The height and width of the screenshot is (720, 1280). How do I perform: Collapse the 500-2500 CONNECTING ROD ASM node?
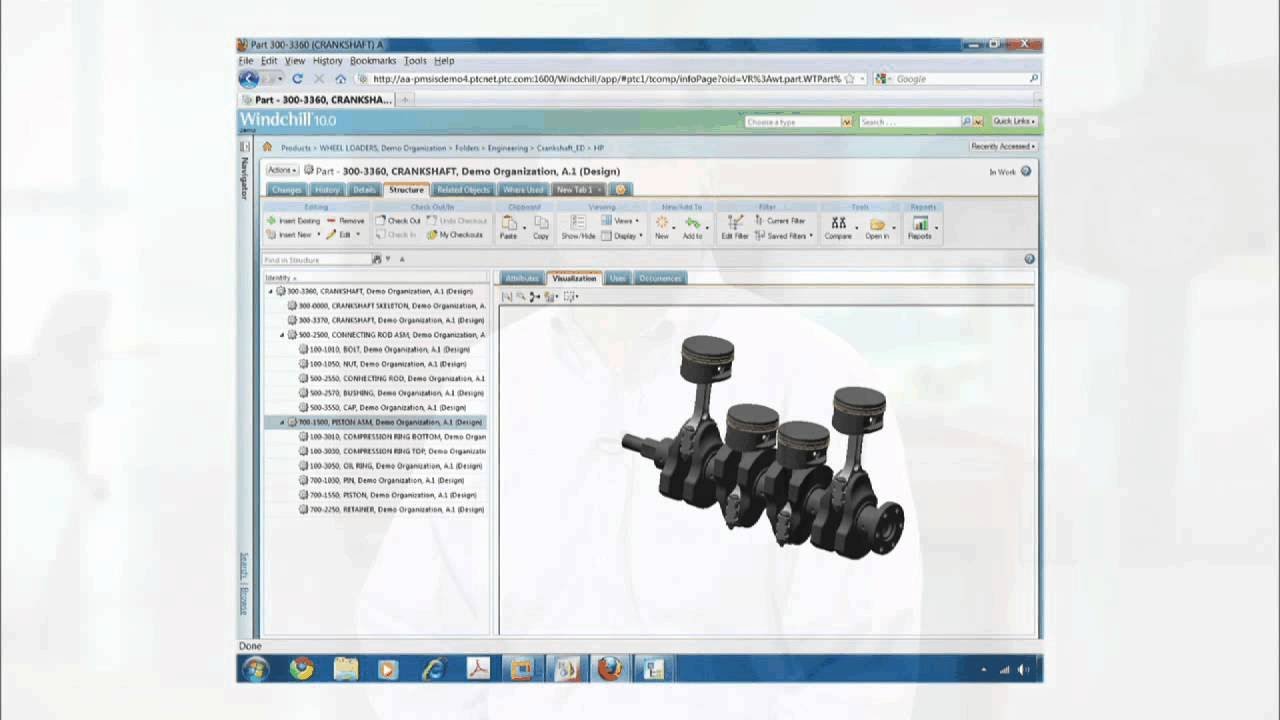pyautogui.click(x=282, y=335)
